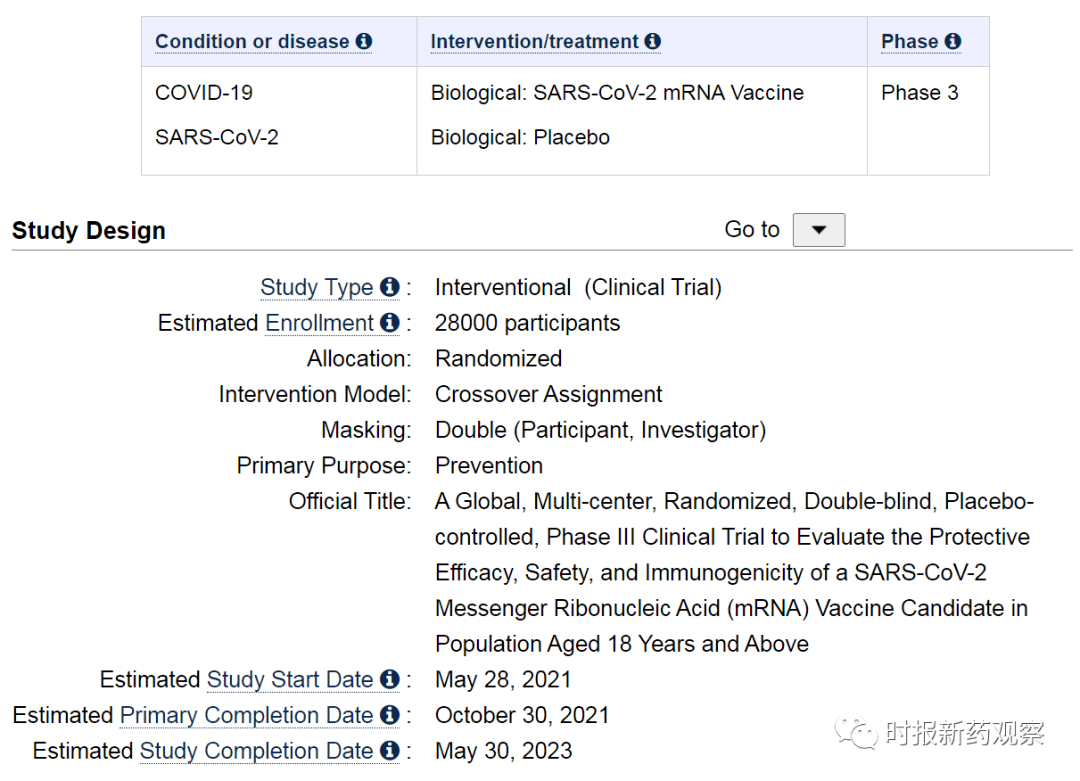Open the Enrollment glossary link
This screenshot has width=1080, height=781.
tap(320, 323)
